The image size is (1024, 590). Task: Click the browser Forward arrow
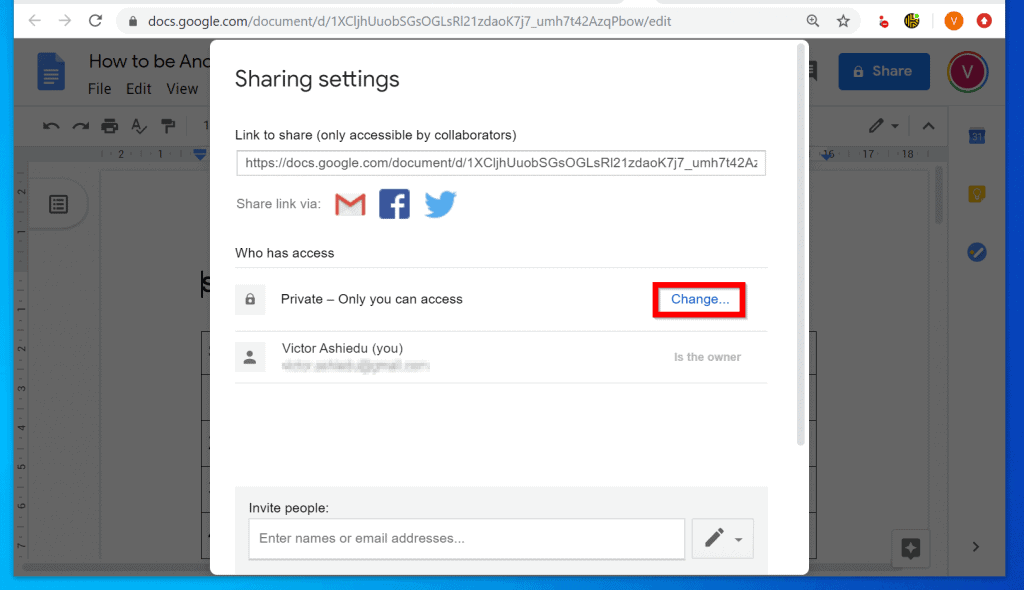(65, 21)
